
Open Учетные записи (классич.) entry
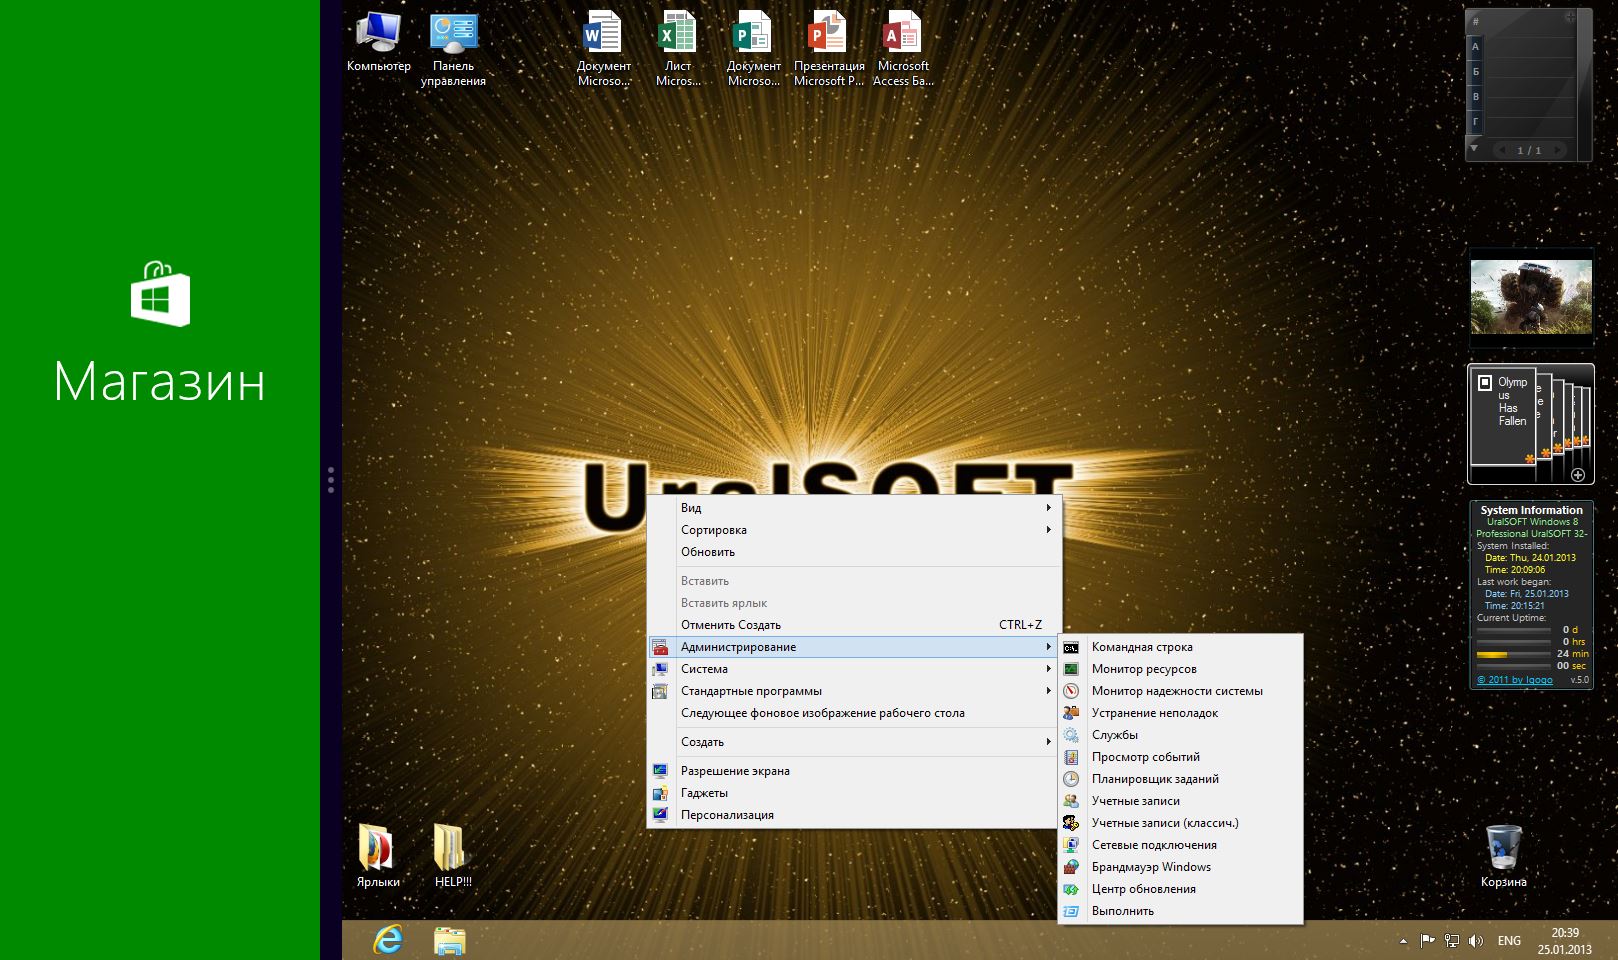[x=1181, y=823]
